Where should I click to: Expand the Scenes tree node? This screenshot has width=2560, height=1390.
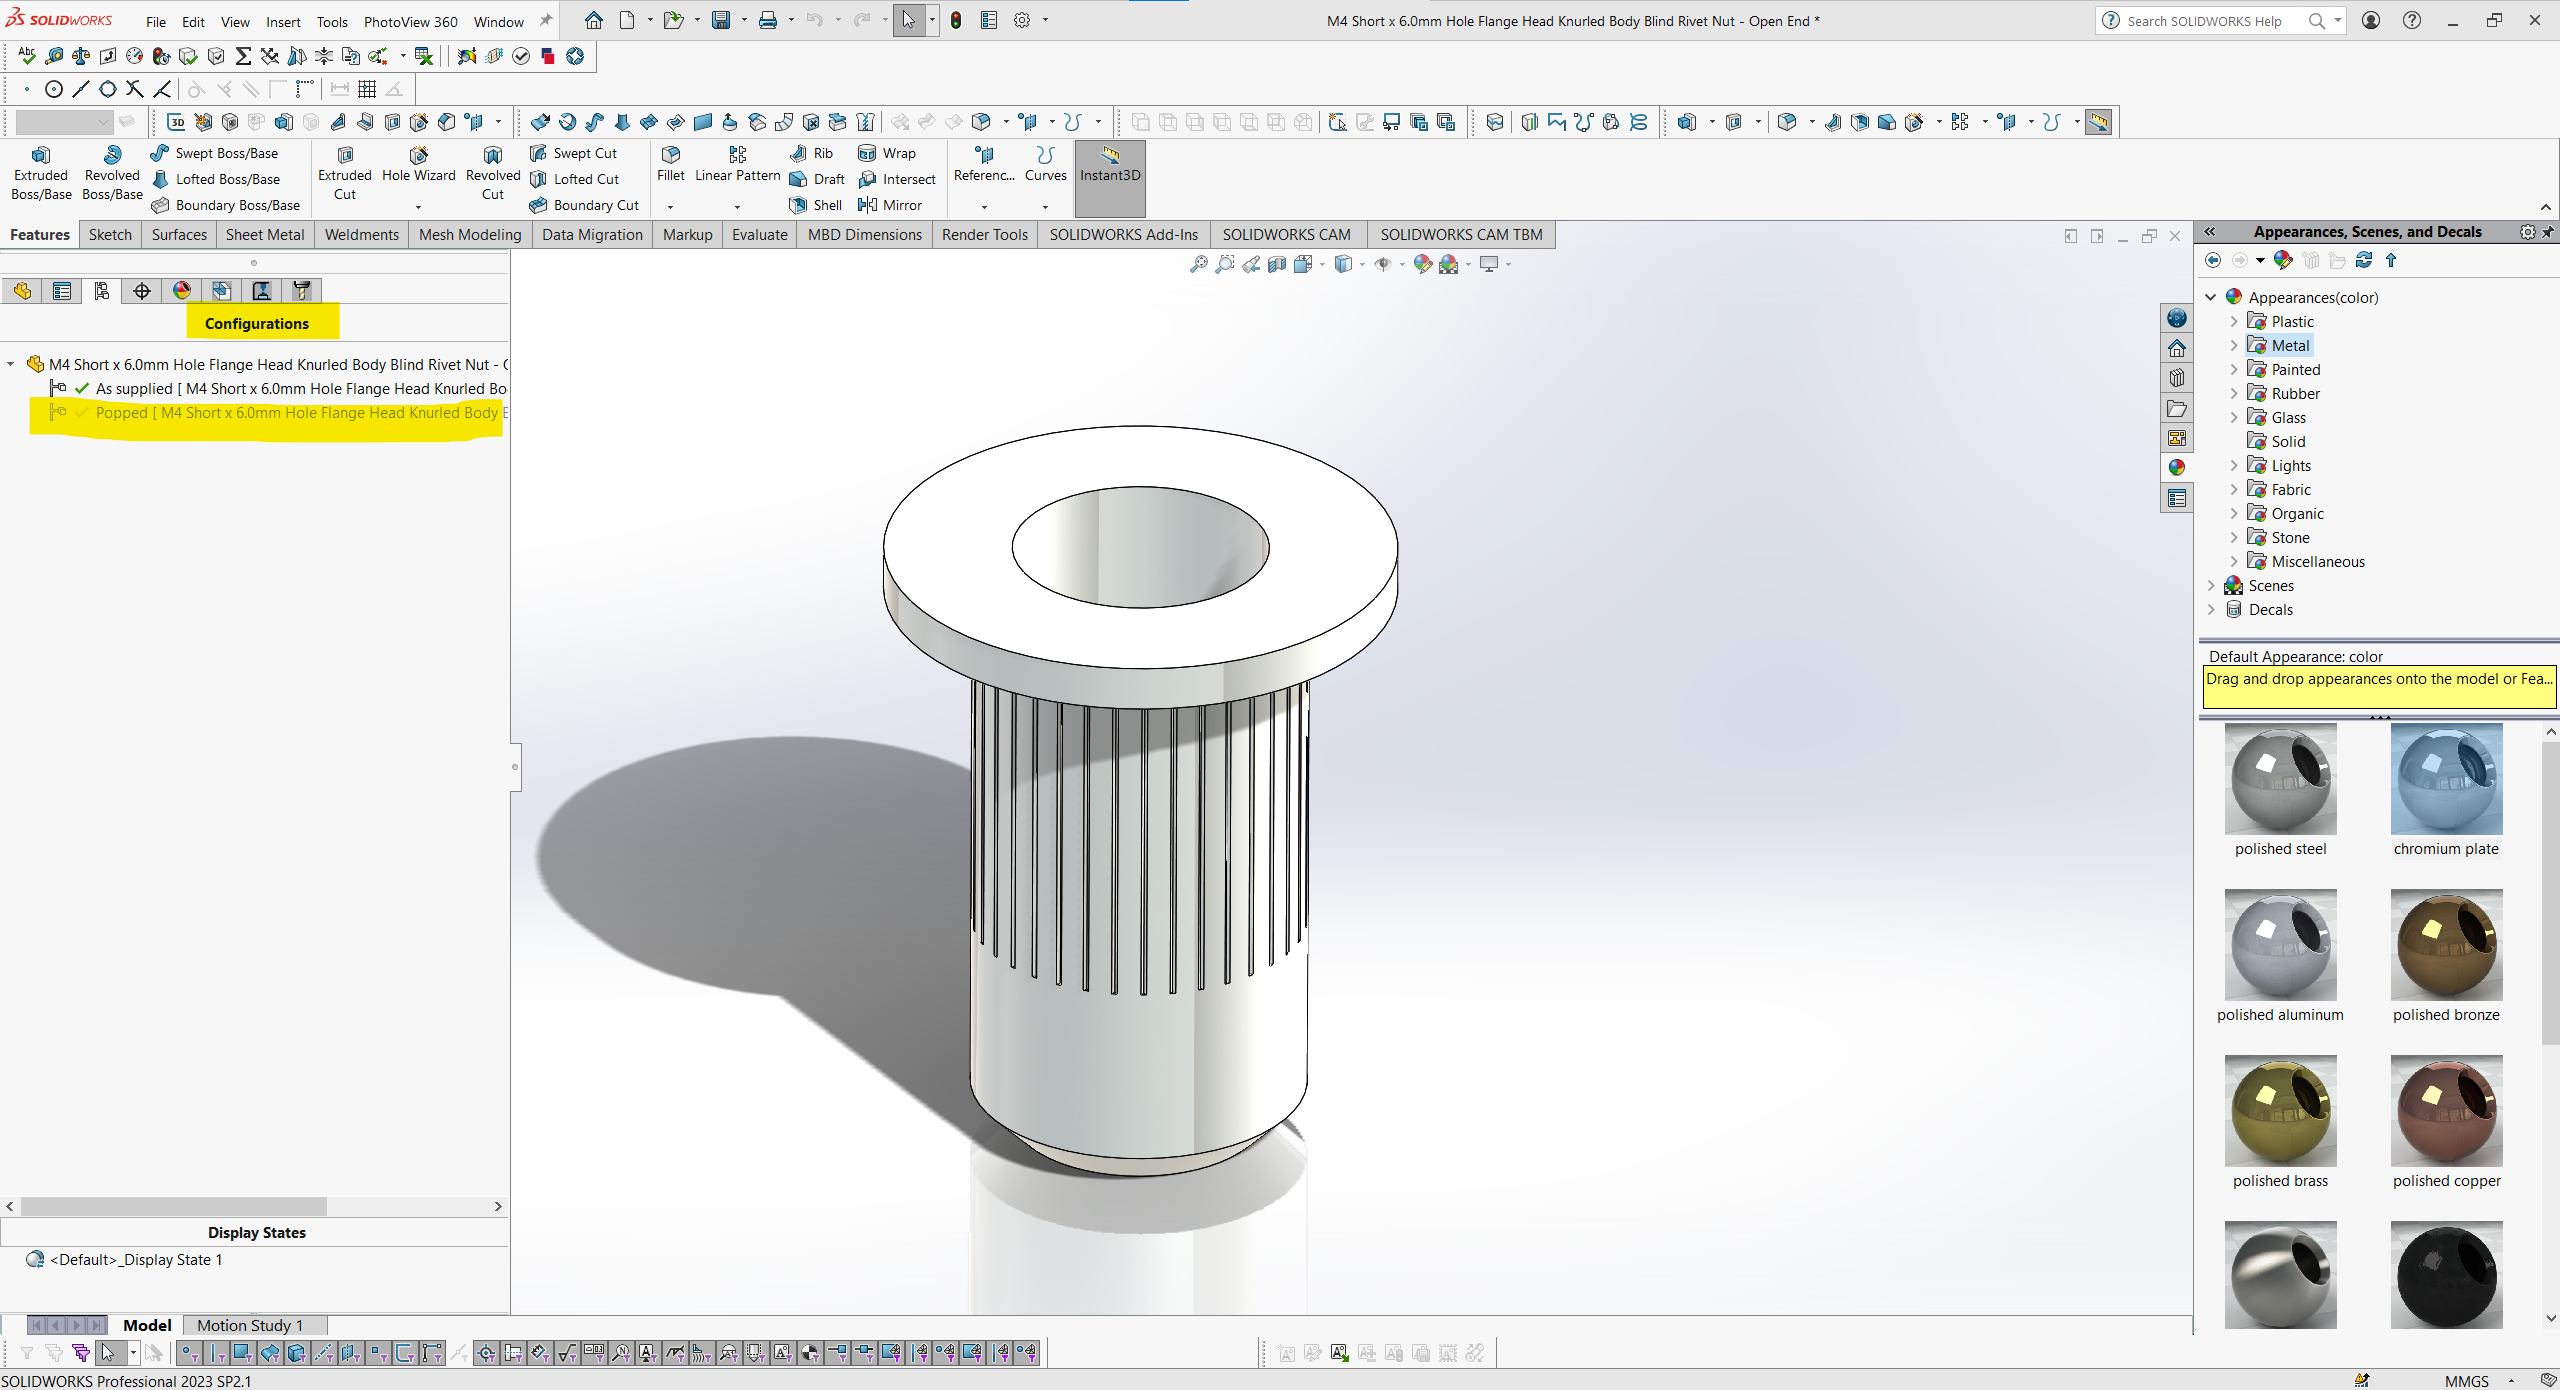[2212, 586]
